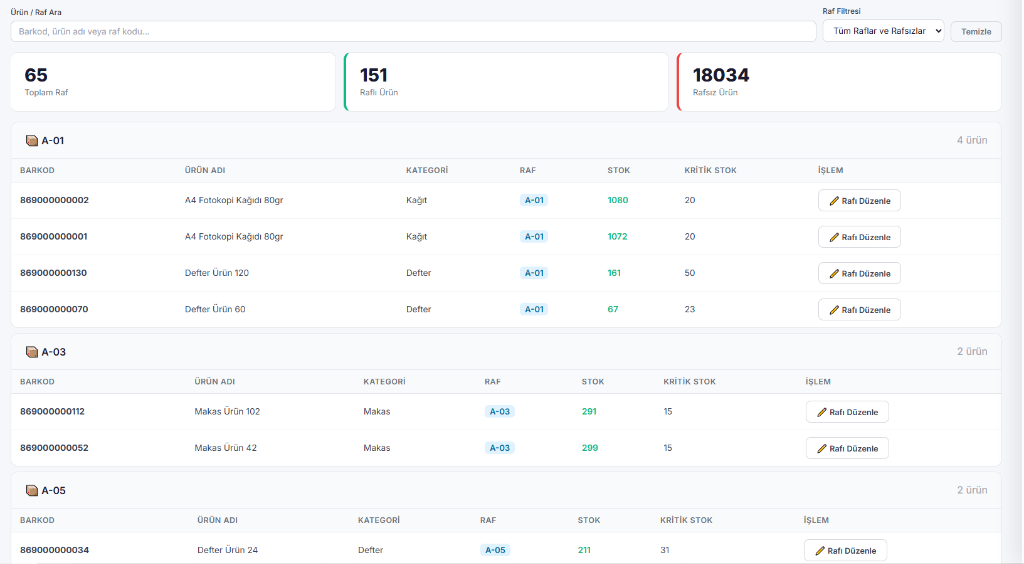This screenshot has width=1024, height=564.
Task: Click the STOK column header in A-01 table
Action: (x=618, y=170)
